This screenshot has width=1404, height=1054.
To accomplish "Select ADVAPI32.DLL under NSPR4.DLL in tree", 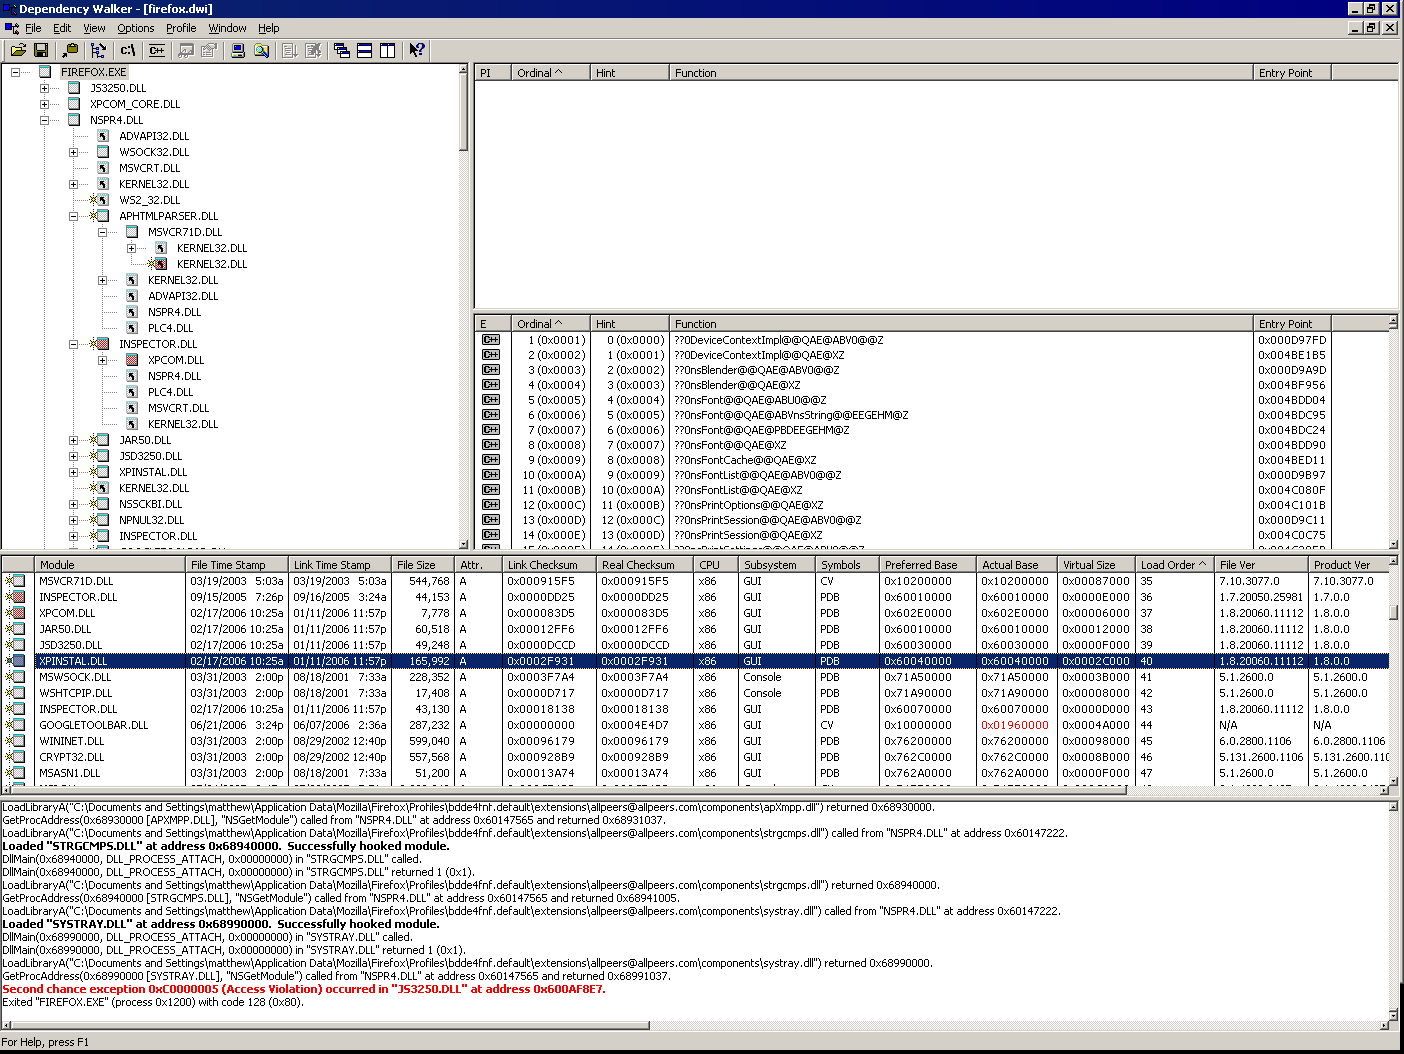I will [x=154, y=136].
